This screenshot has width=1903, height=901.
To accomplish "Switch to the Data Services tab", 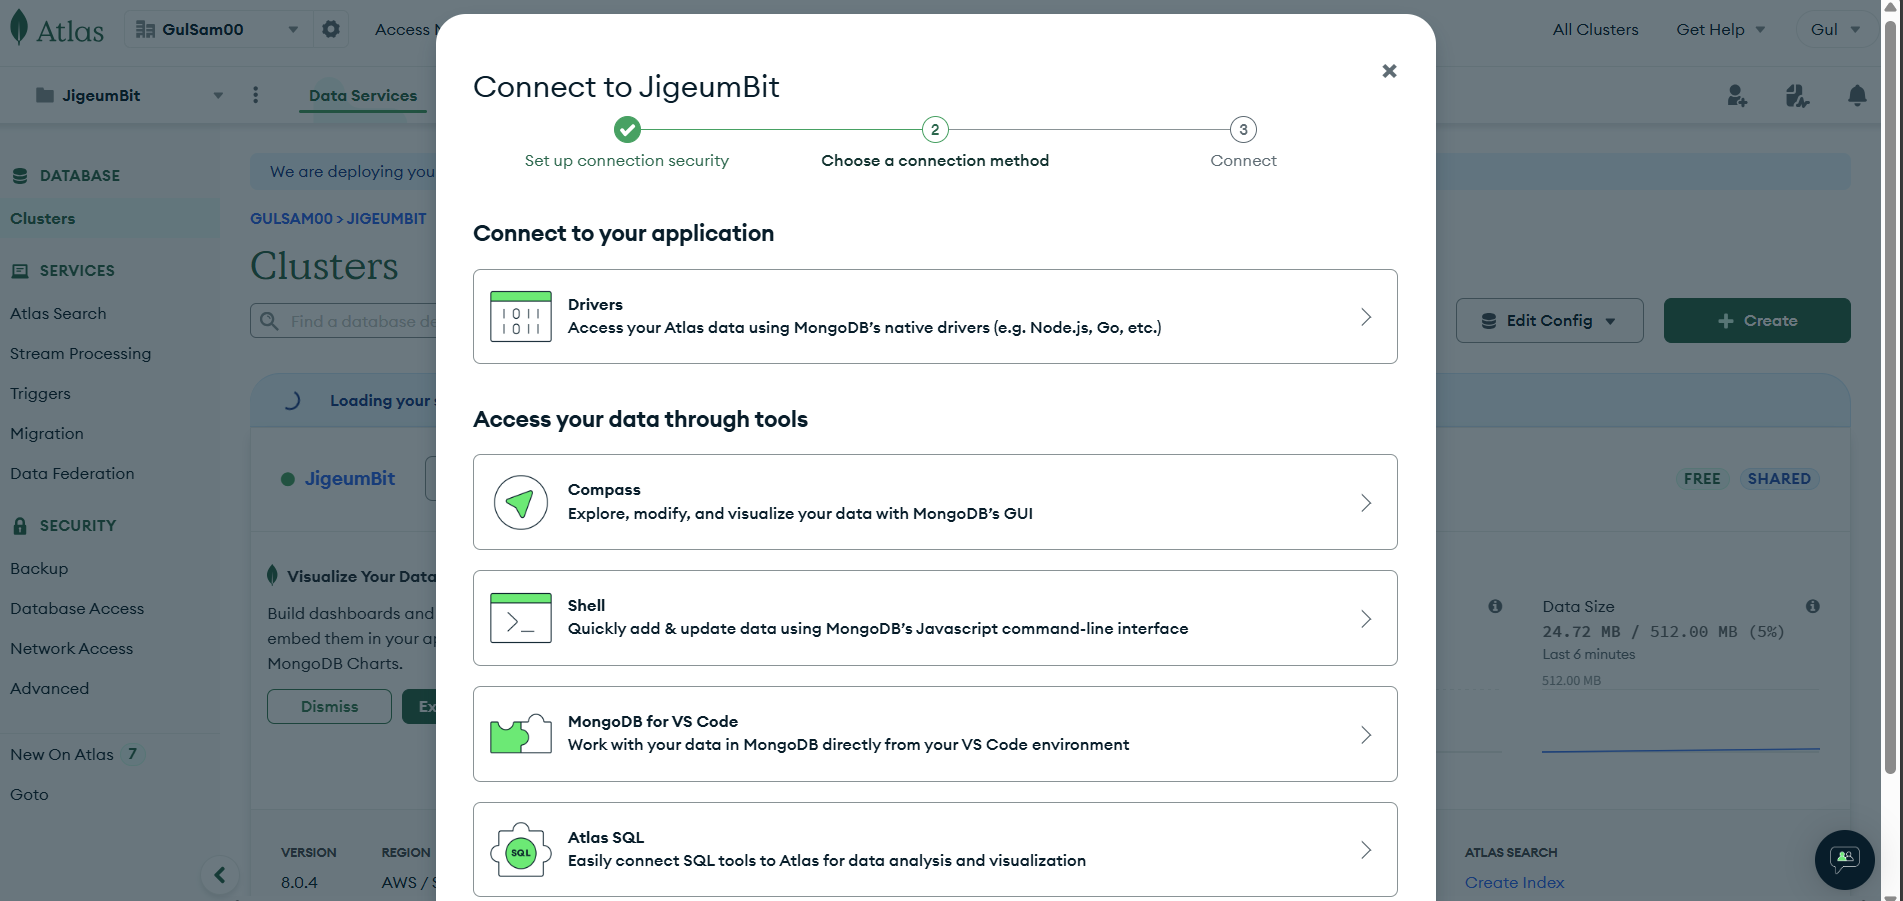I will point(363,96).
